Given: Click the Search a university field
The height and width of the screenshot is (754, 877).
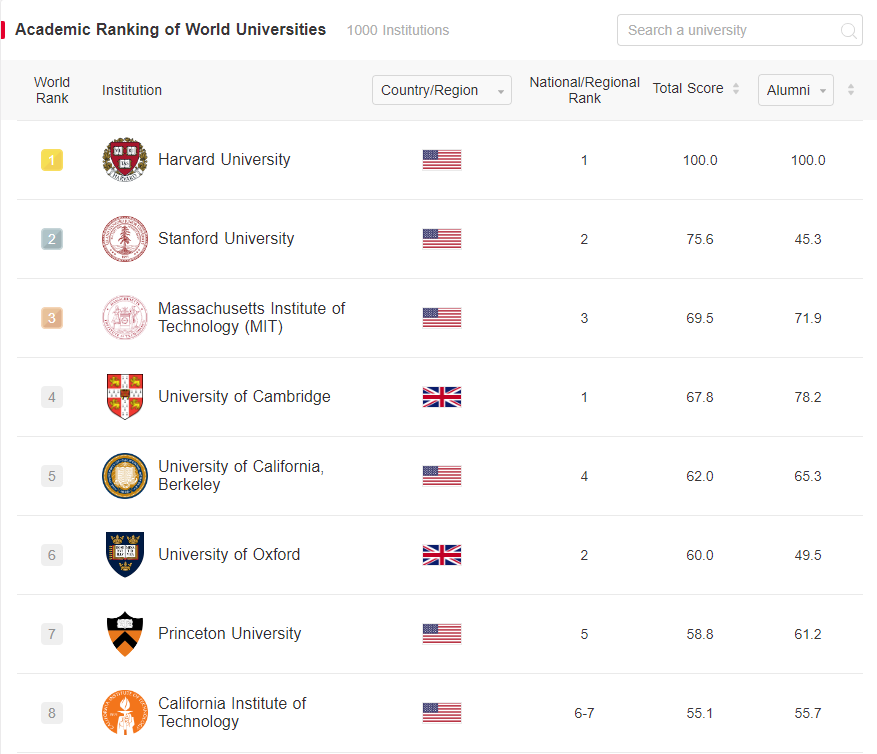Looking at the screenshot, I should [x=739, y=30].
